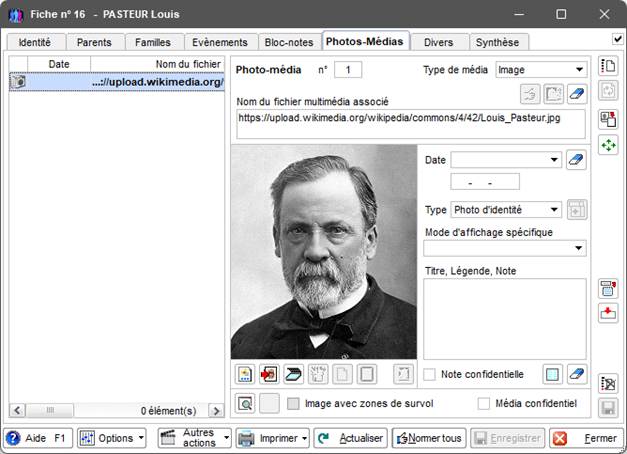The width and height of the screenshot is (627, 454).
Task: Toggle the checkbox at top-right of tabs
Action: point(617,39)
